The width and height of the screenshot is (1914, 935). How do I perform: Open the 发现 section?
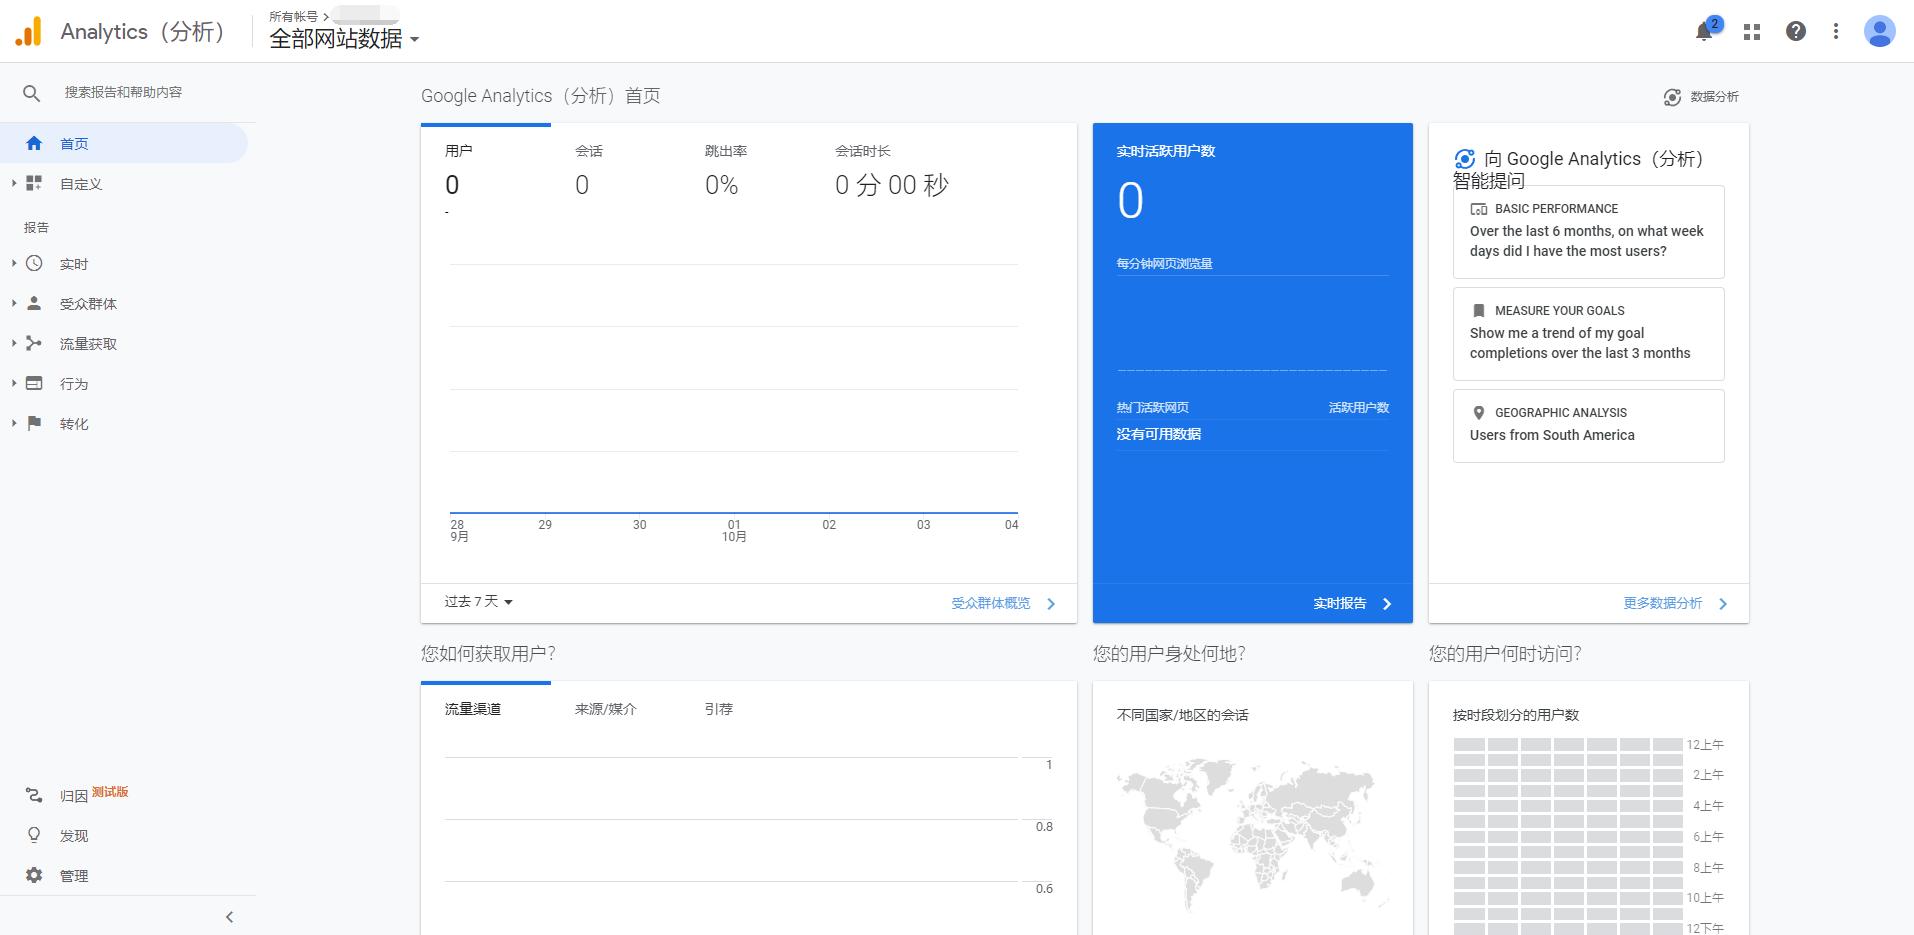72,835
